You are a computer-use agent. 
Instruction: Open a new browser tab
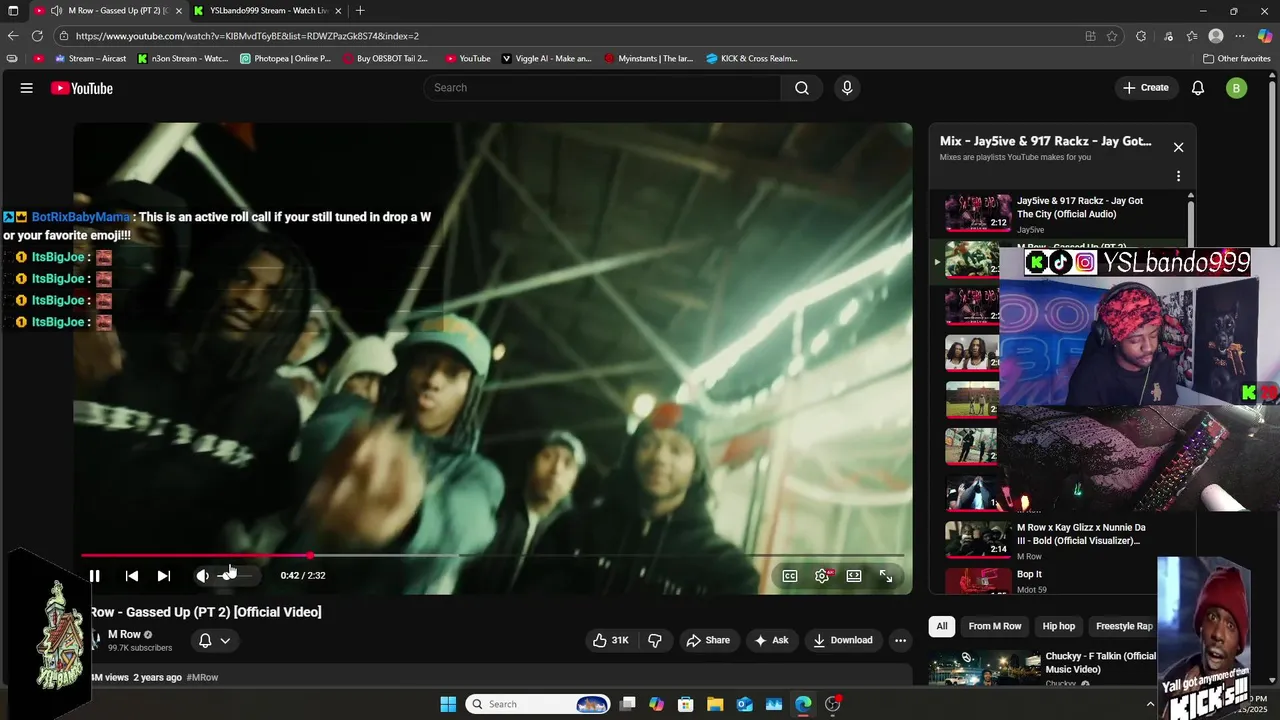pyautogui.click(x=360, y=10)
